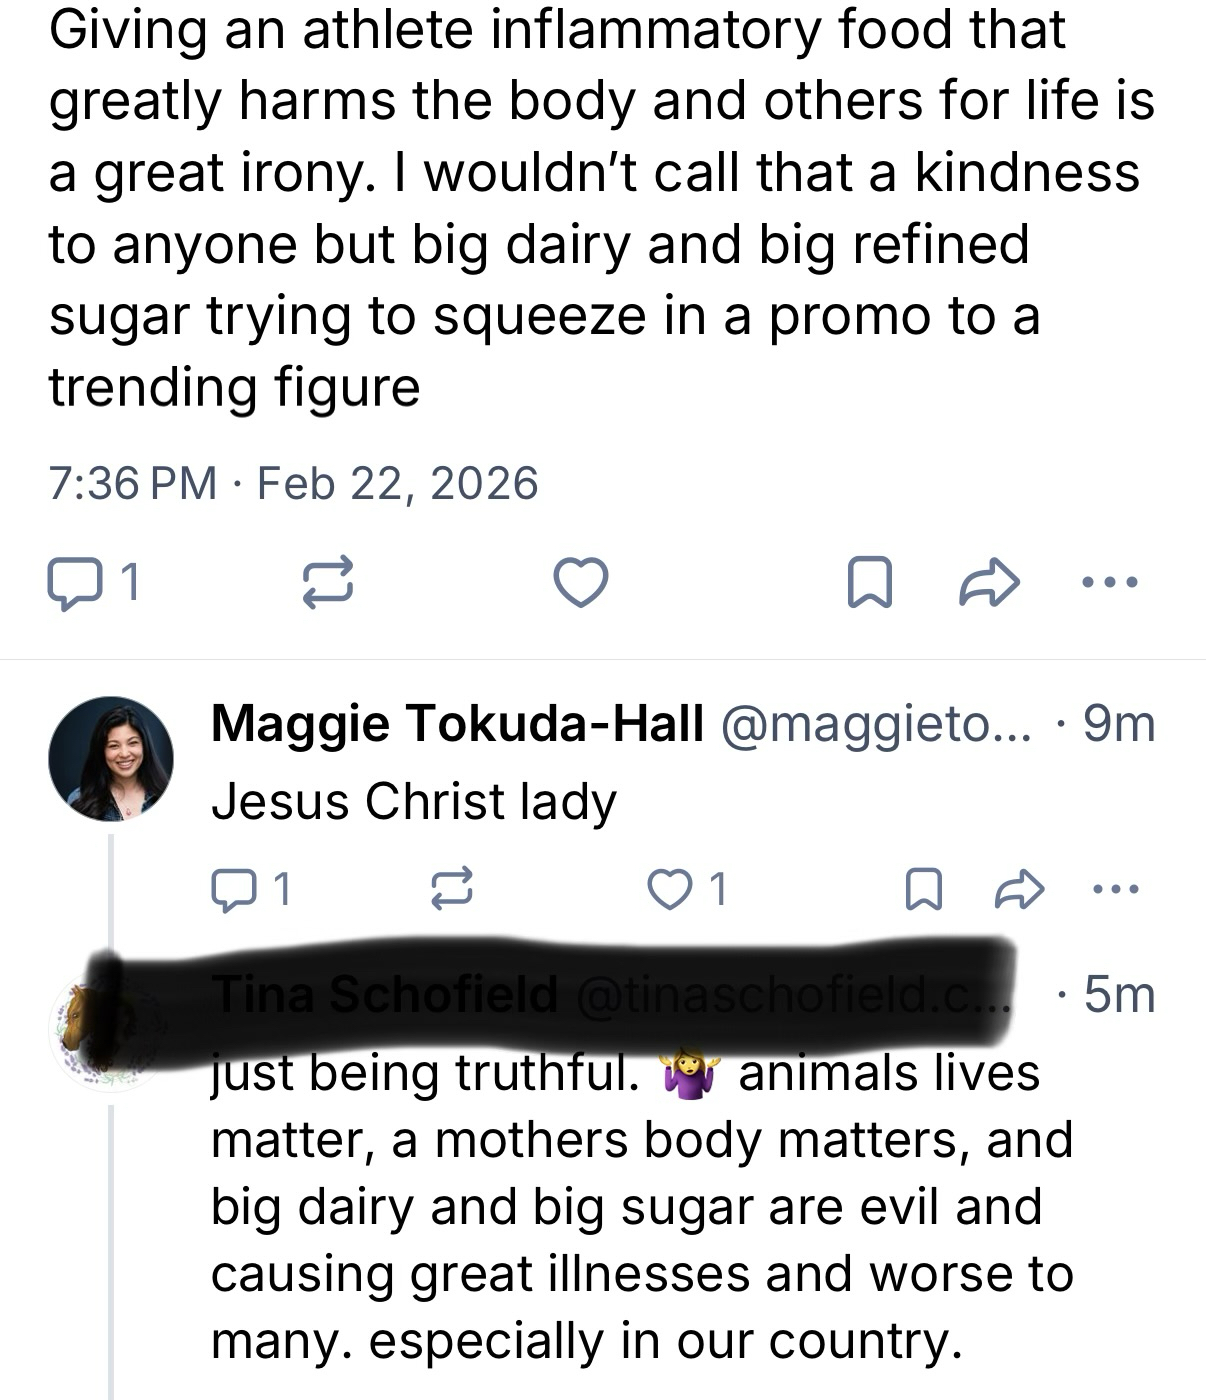Open the 5m timestamp on redacted reply

(1119, 995)
